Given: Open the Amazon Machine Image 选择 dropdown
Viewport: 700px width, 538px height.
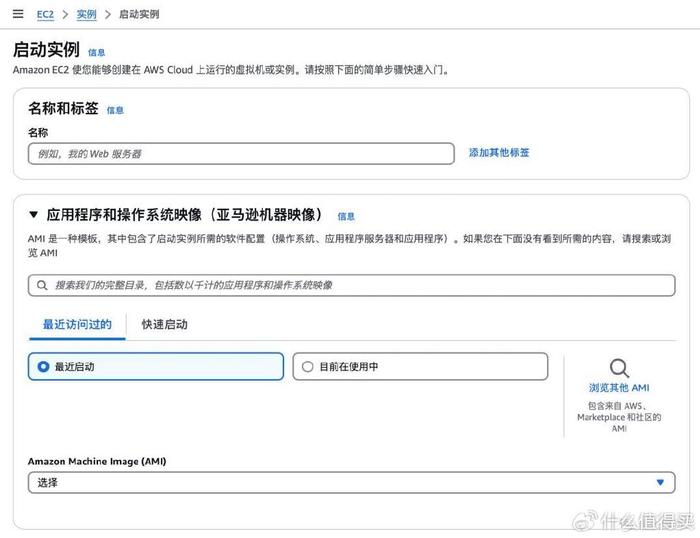Looking at the screenshot, I should (351, 483).
